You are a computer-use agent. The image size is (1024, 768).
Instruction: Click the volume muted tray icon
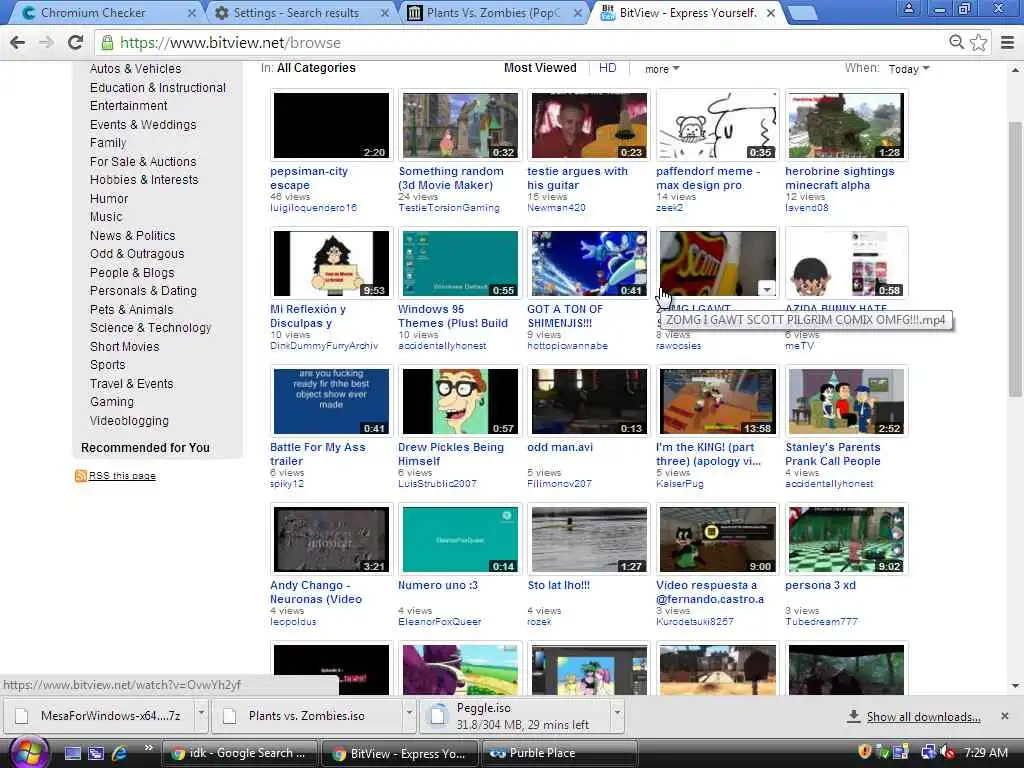coord(946,752)
